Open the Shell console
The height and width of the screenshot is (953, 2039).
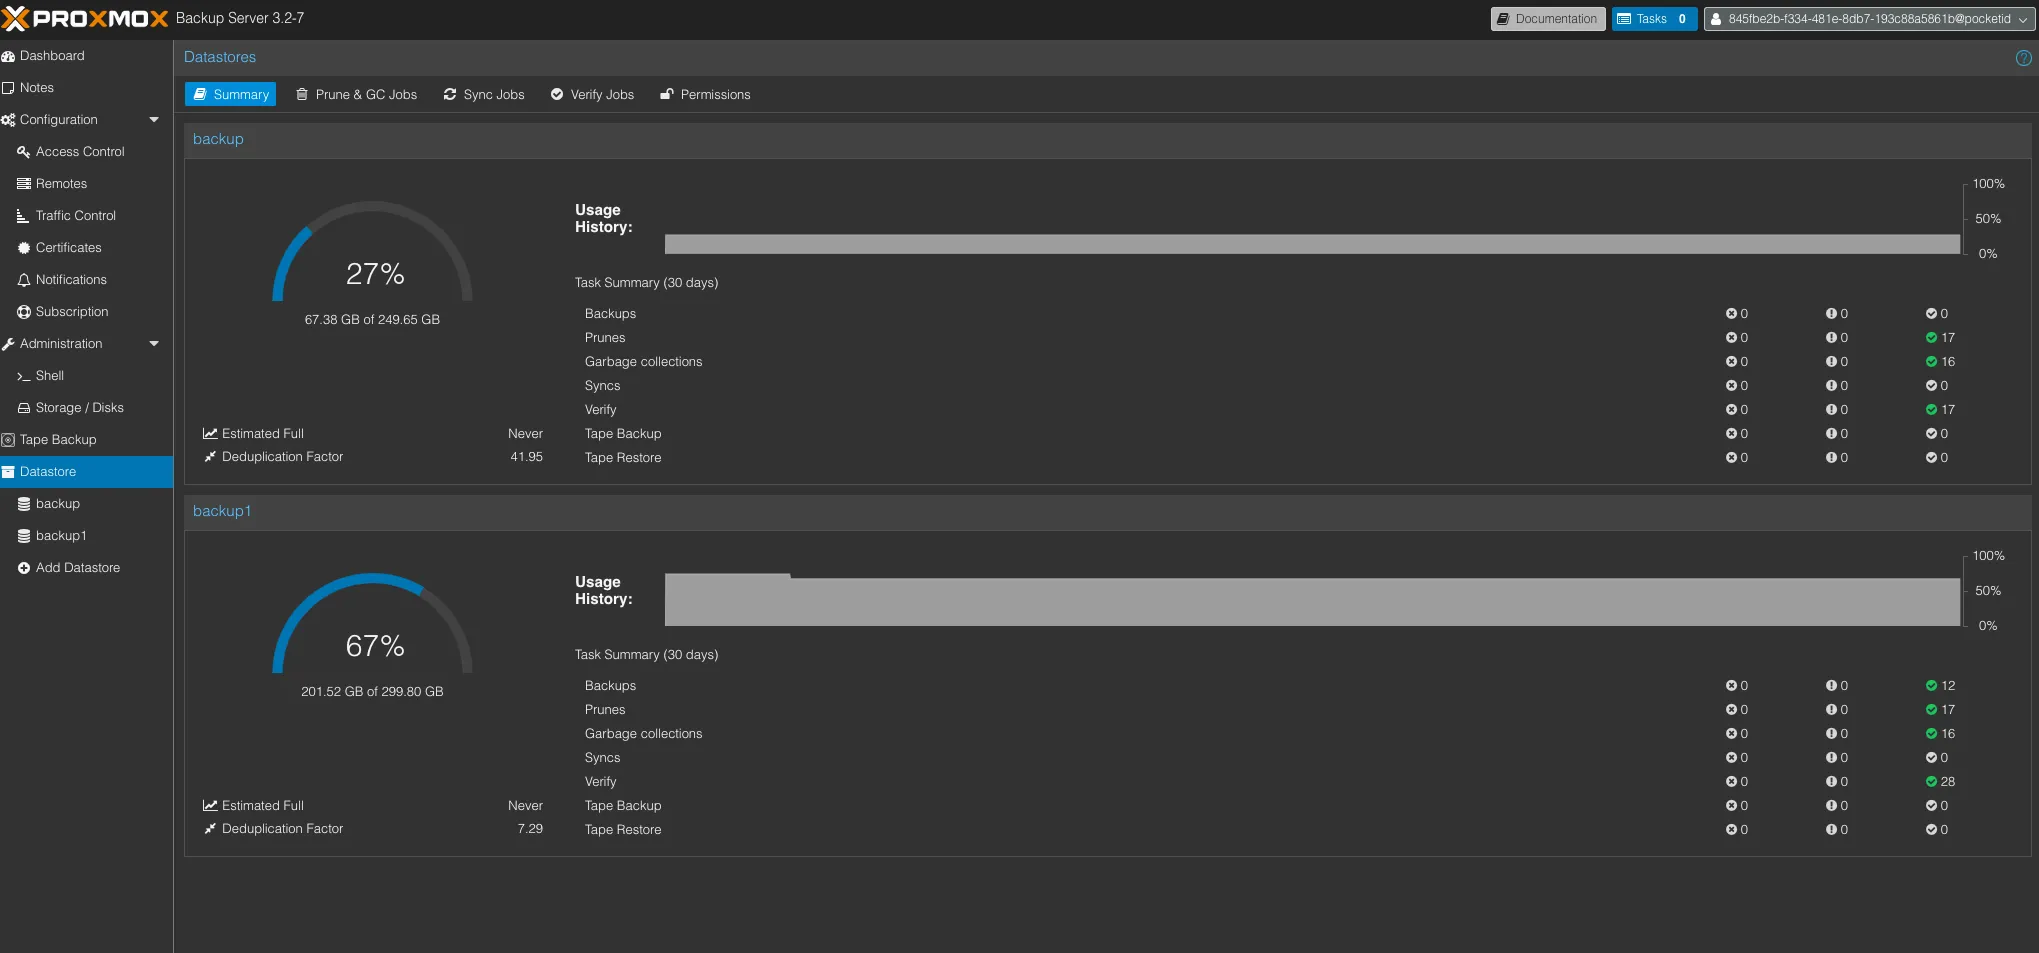49,376
